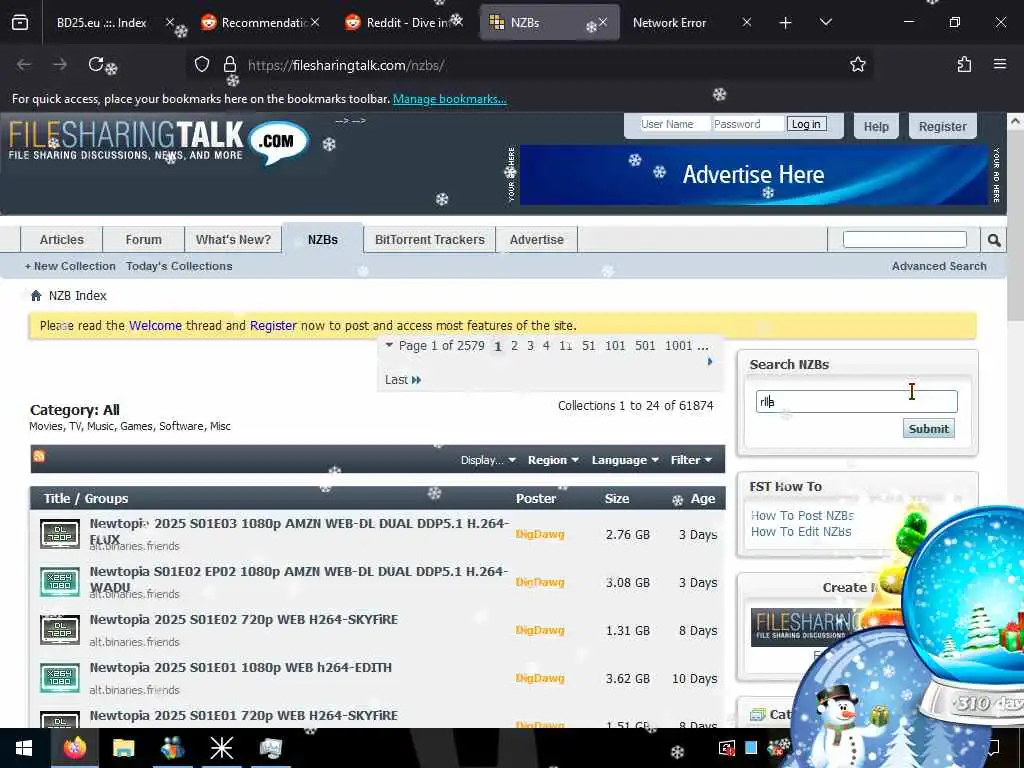
Task: Open the Language dropdown
Action: [x=625, y=460]
